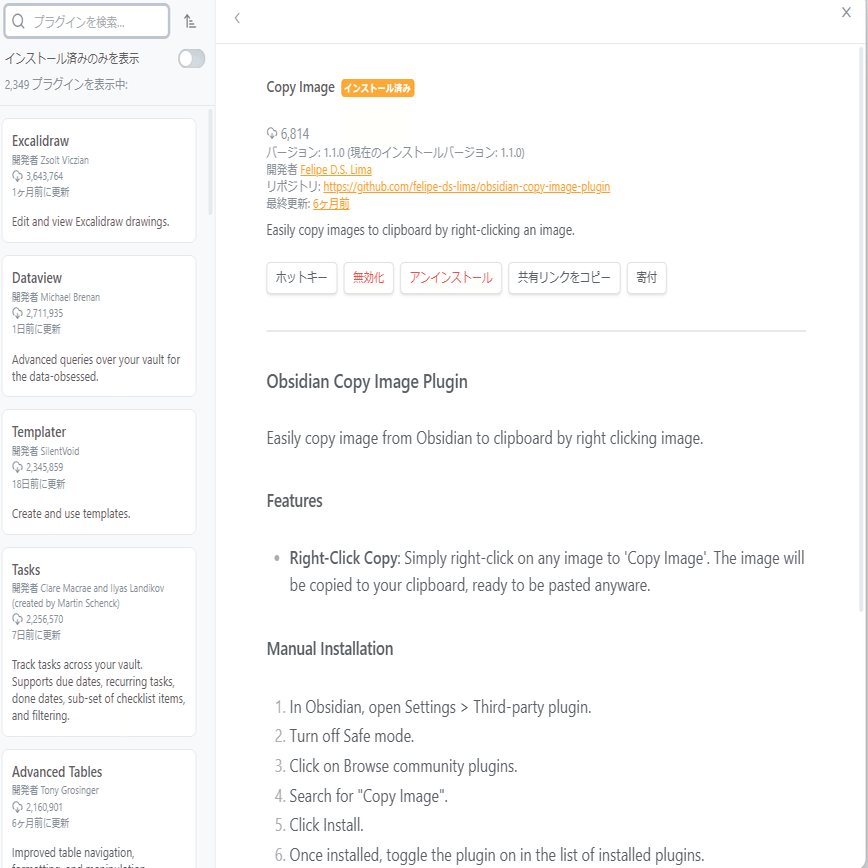This screenshot has width=868, height=868.
Task: Click the バージョン: 1.1.0 version text
Action: pyautogui.click(x=395, y=152)
